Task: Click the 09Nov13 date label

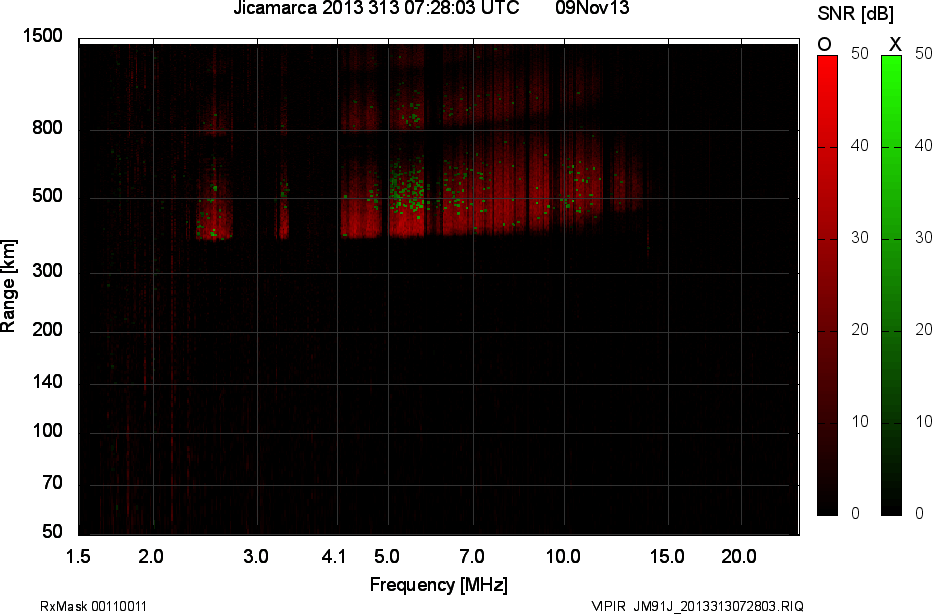Action: coord(593,9)
